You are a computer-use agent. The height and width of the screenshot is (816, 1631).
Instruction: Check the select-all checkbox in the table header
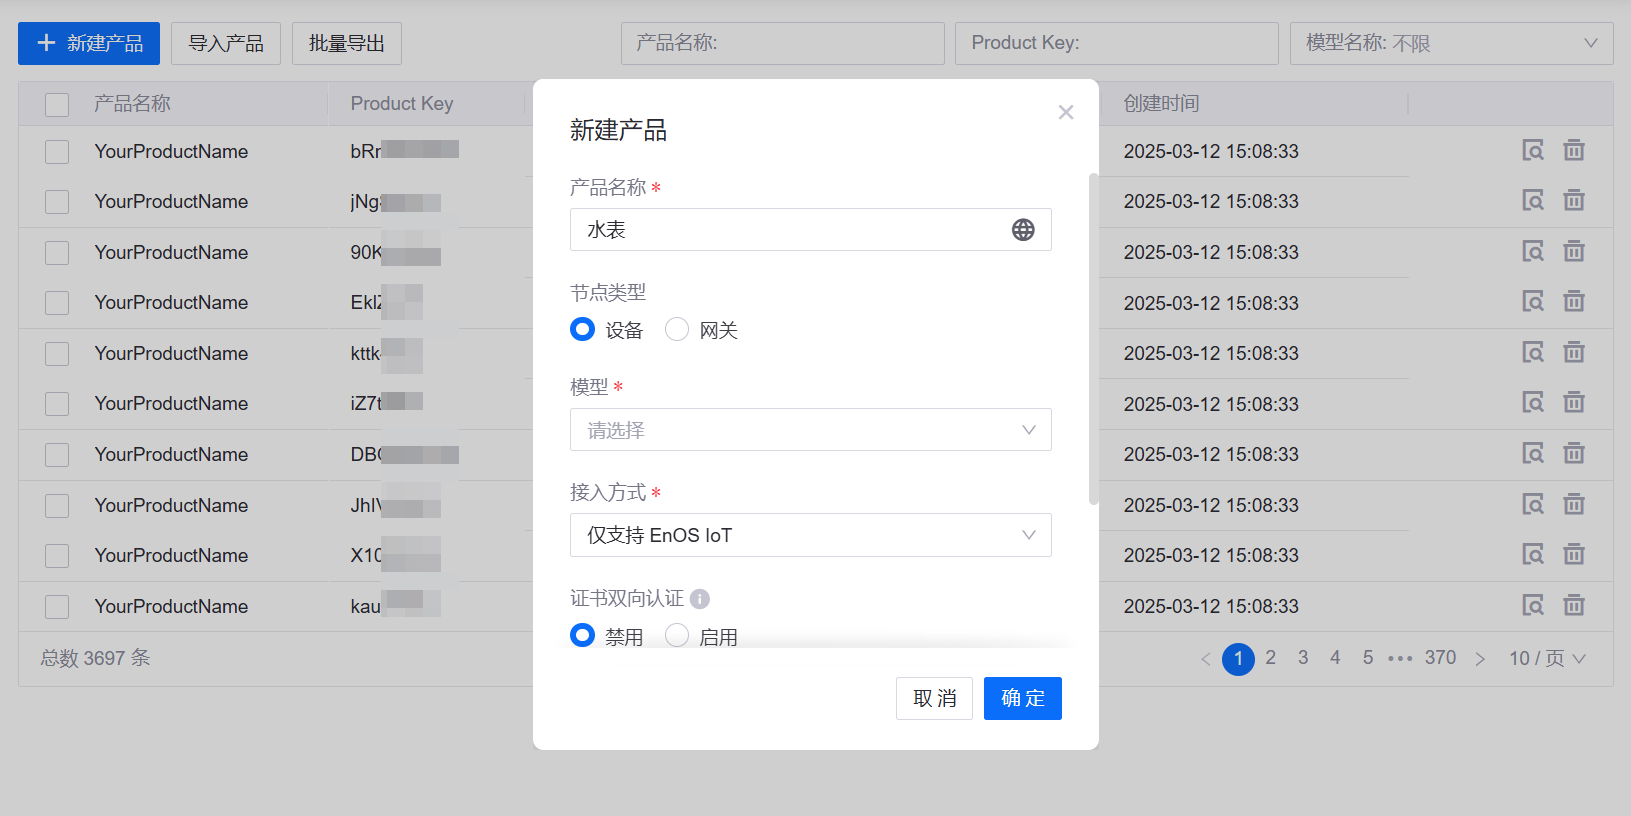[x=57, y=104]
